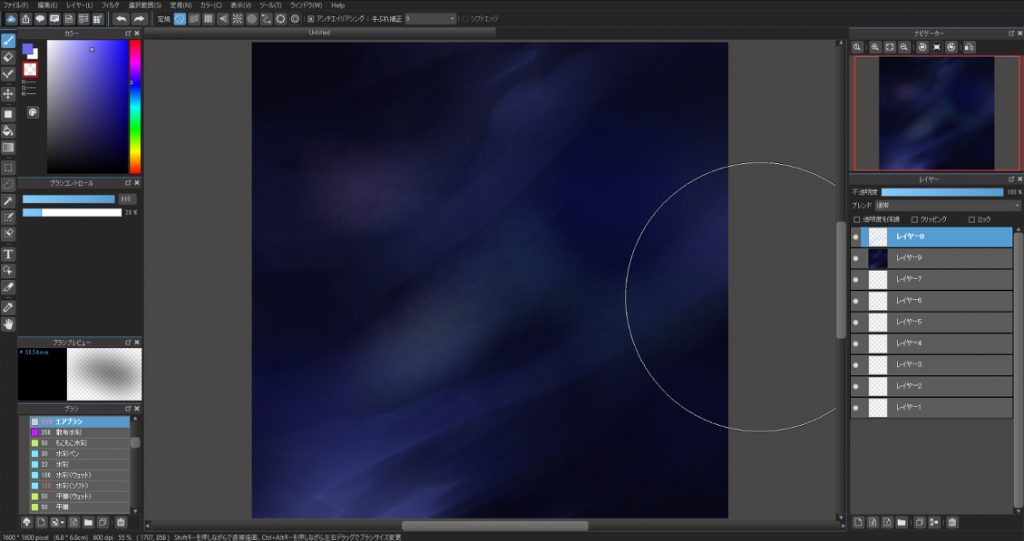
Task: Select the Bucket fill tool
Action: point(8,131)
